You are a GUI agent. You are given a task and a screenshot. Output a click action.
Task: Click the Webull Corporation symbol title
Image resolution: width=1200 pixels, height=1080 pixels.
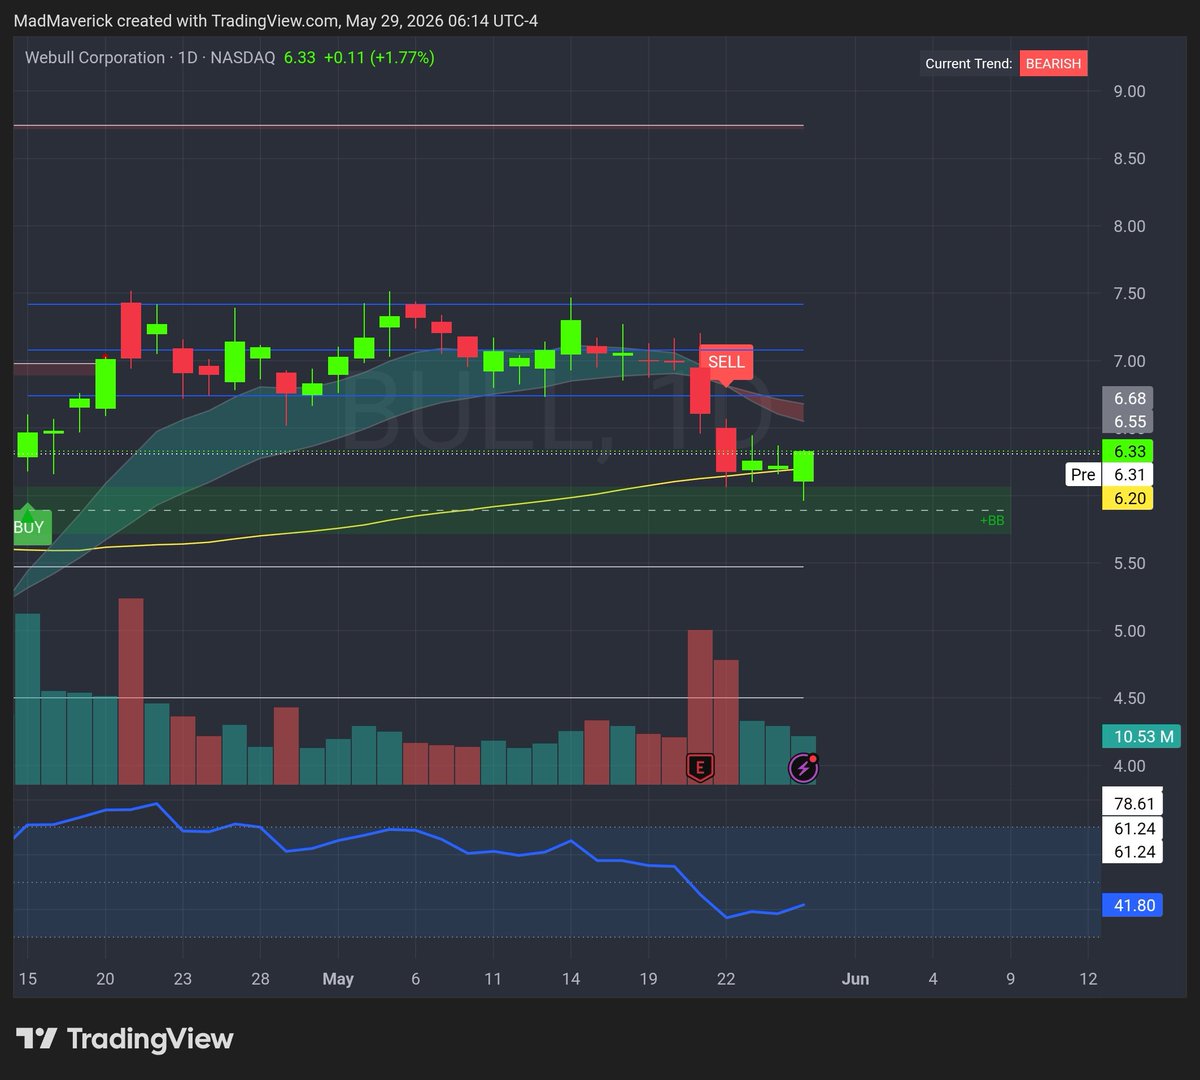click(95, 58)
